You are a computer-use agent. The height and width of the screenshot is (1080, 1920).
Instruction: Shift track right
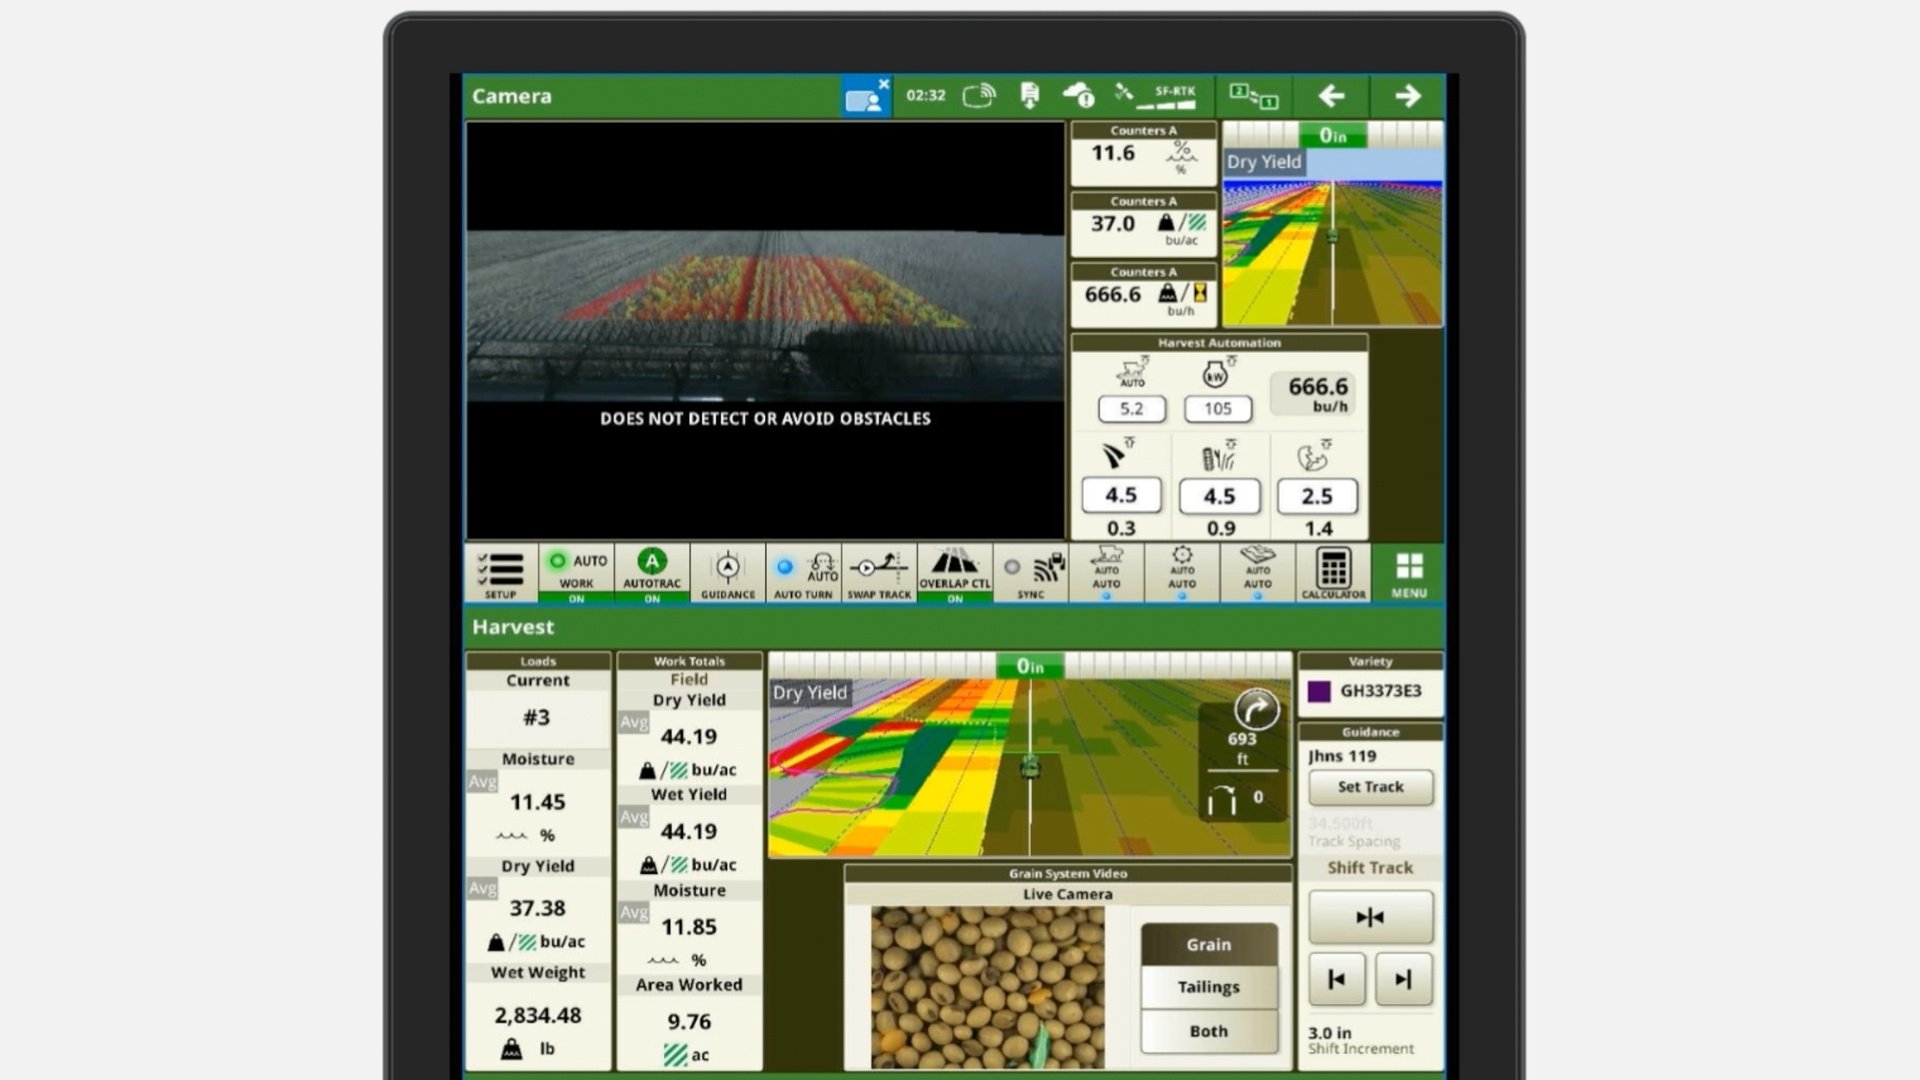click(1404, 980)
